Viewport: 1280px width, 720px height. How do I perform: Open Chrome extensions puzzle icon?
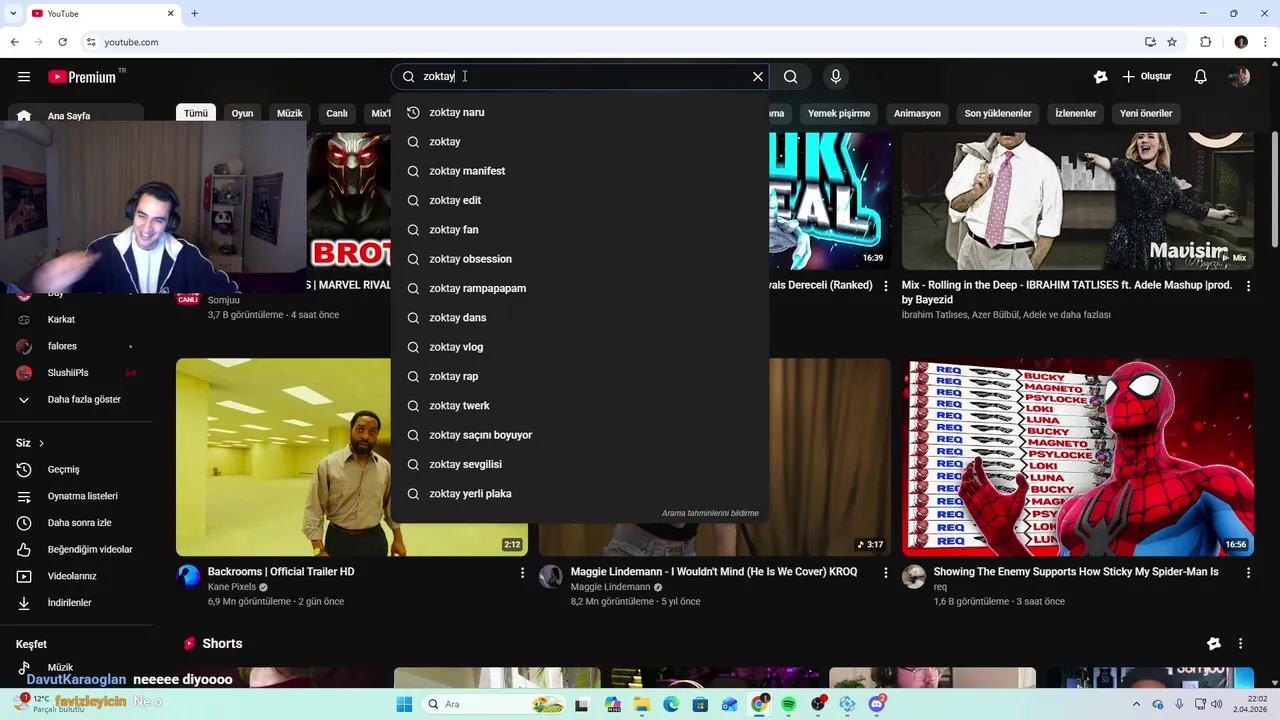pyautogui.click(x=1205, y=42)
